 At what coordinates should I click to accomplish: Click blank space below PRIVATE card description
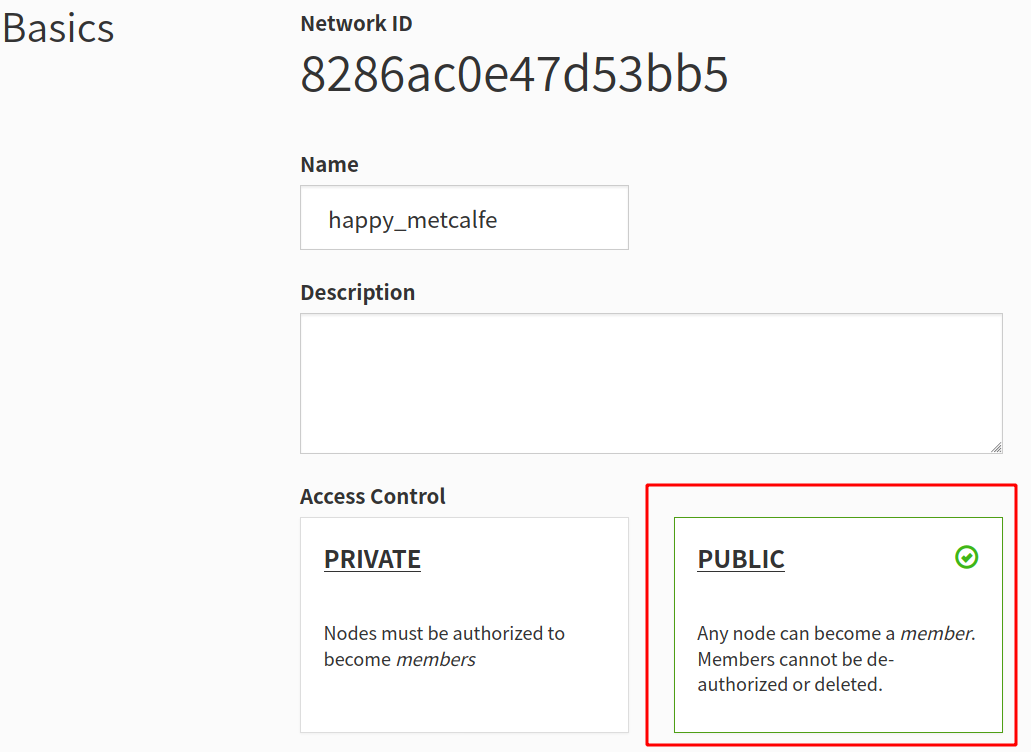click(464, 702)
